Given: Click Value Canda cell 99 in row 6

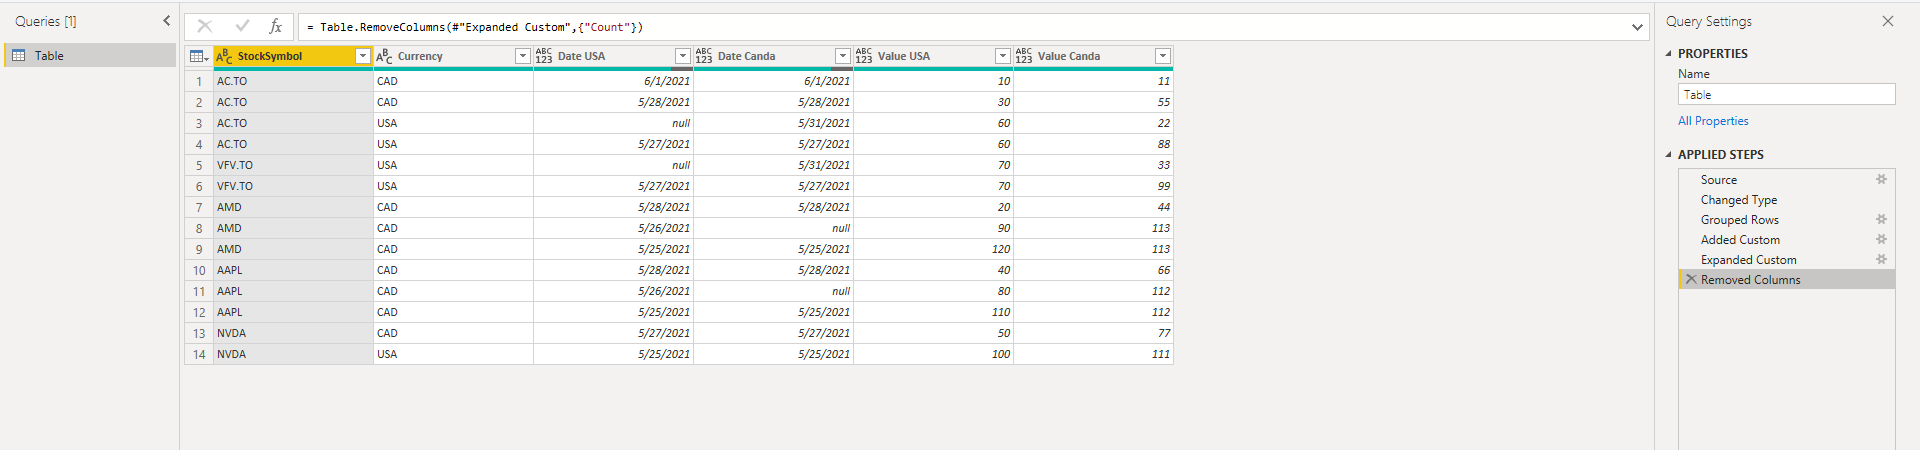Looking at the screenshot, I should point(1093,186).
